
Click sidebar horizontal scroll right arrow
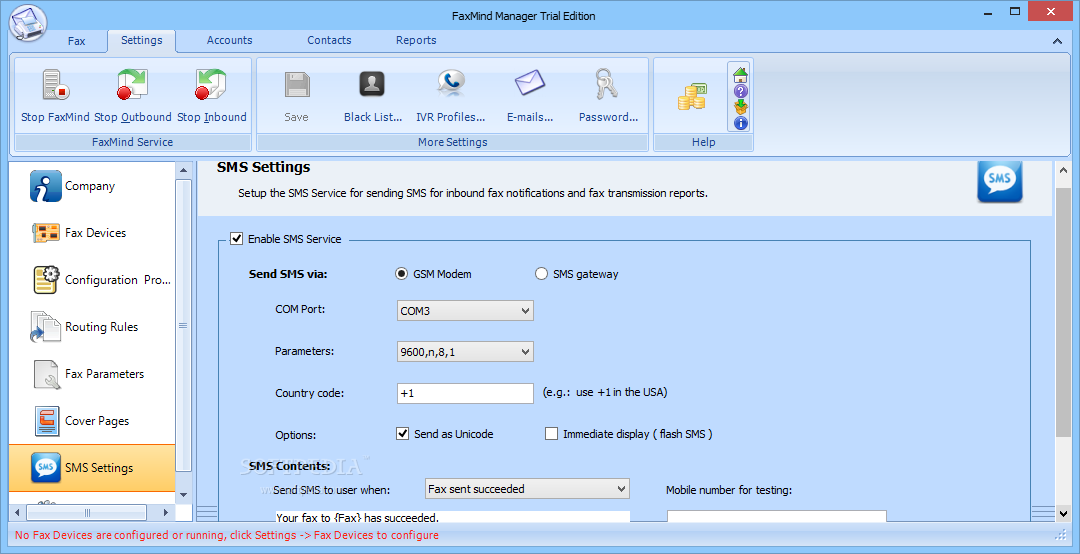(165, 513)
